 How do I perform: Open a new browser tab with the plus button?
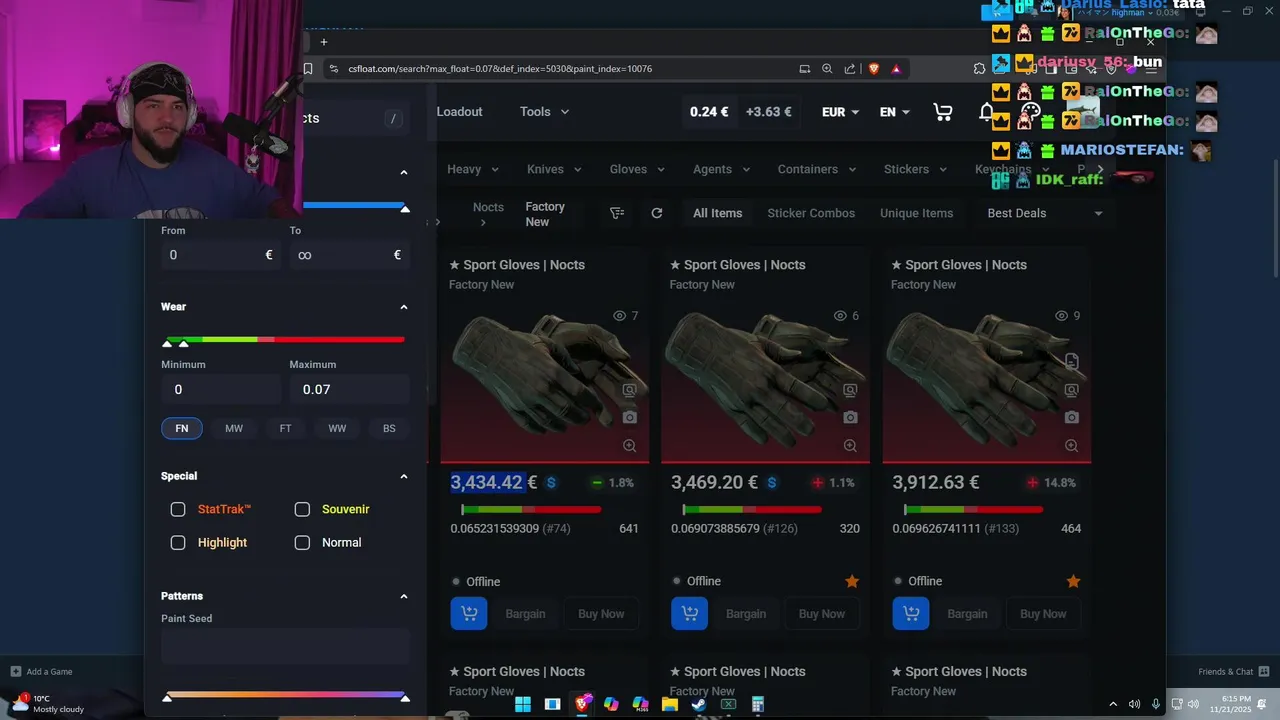pos(324,42)
